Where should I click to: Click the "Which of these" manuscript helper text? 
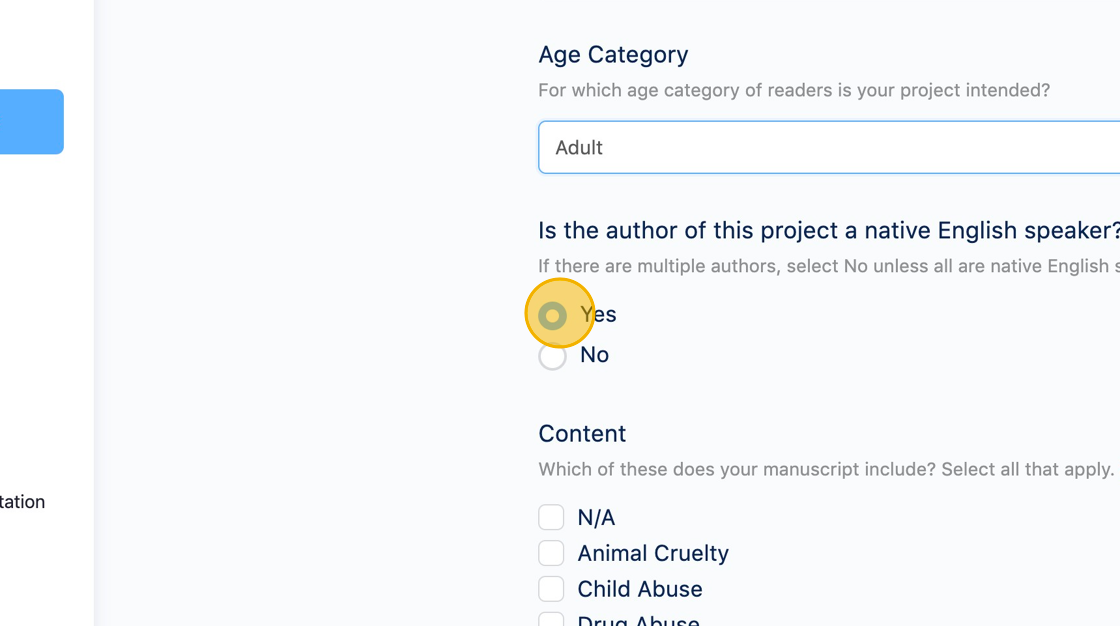point(826,470)
